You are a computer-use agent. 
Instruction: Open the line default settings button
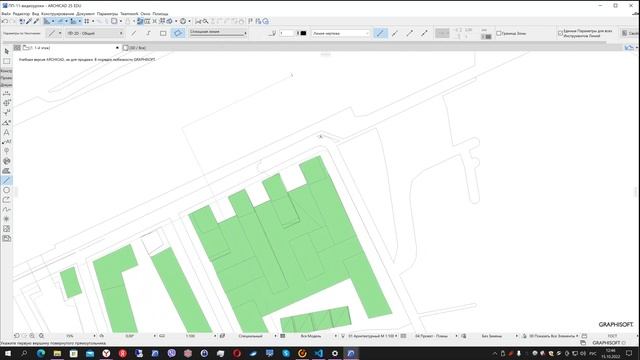[51, 33]
